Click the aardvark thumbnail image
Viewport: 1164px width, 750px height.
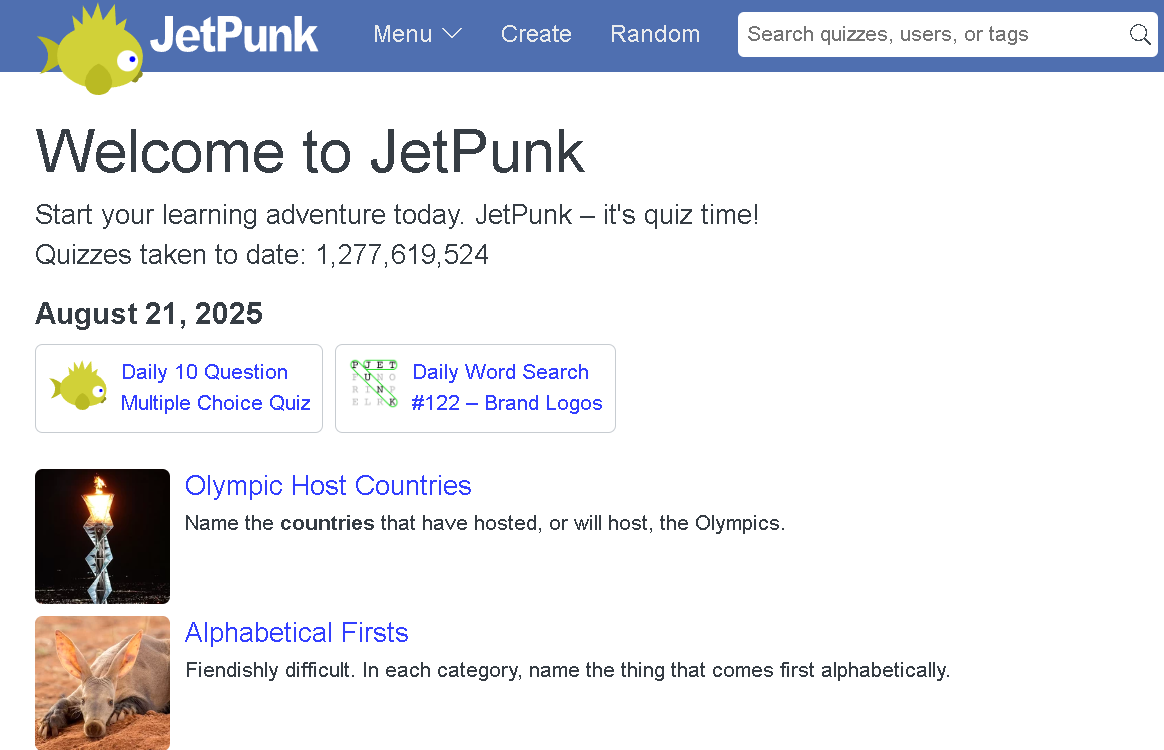[x=102, y=682]
